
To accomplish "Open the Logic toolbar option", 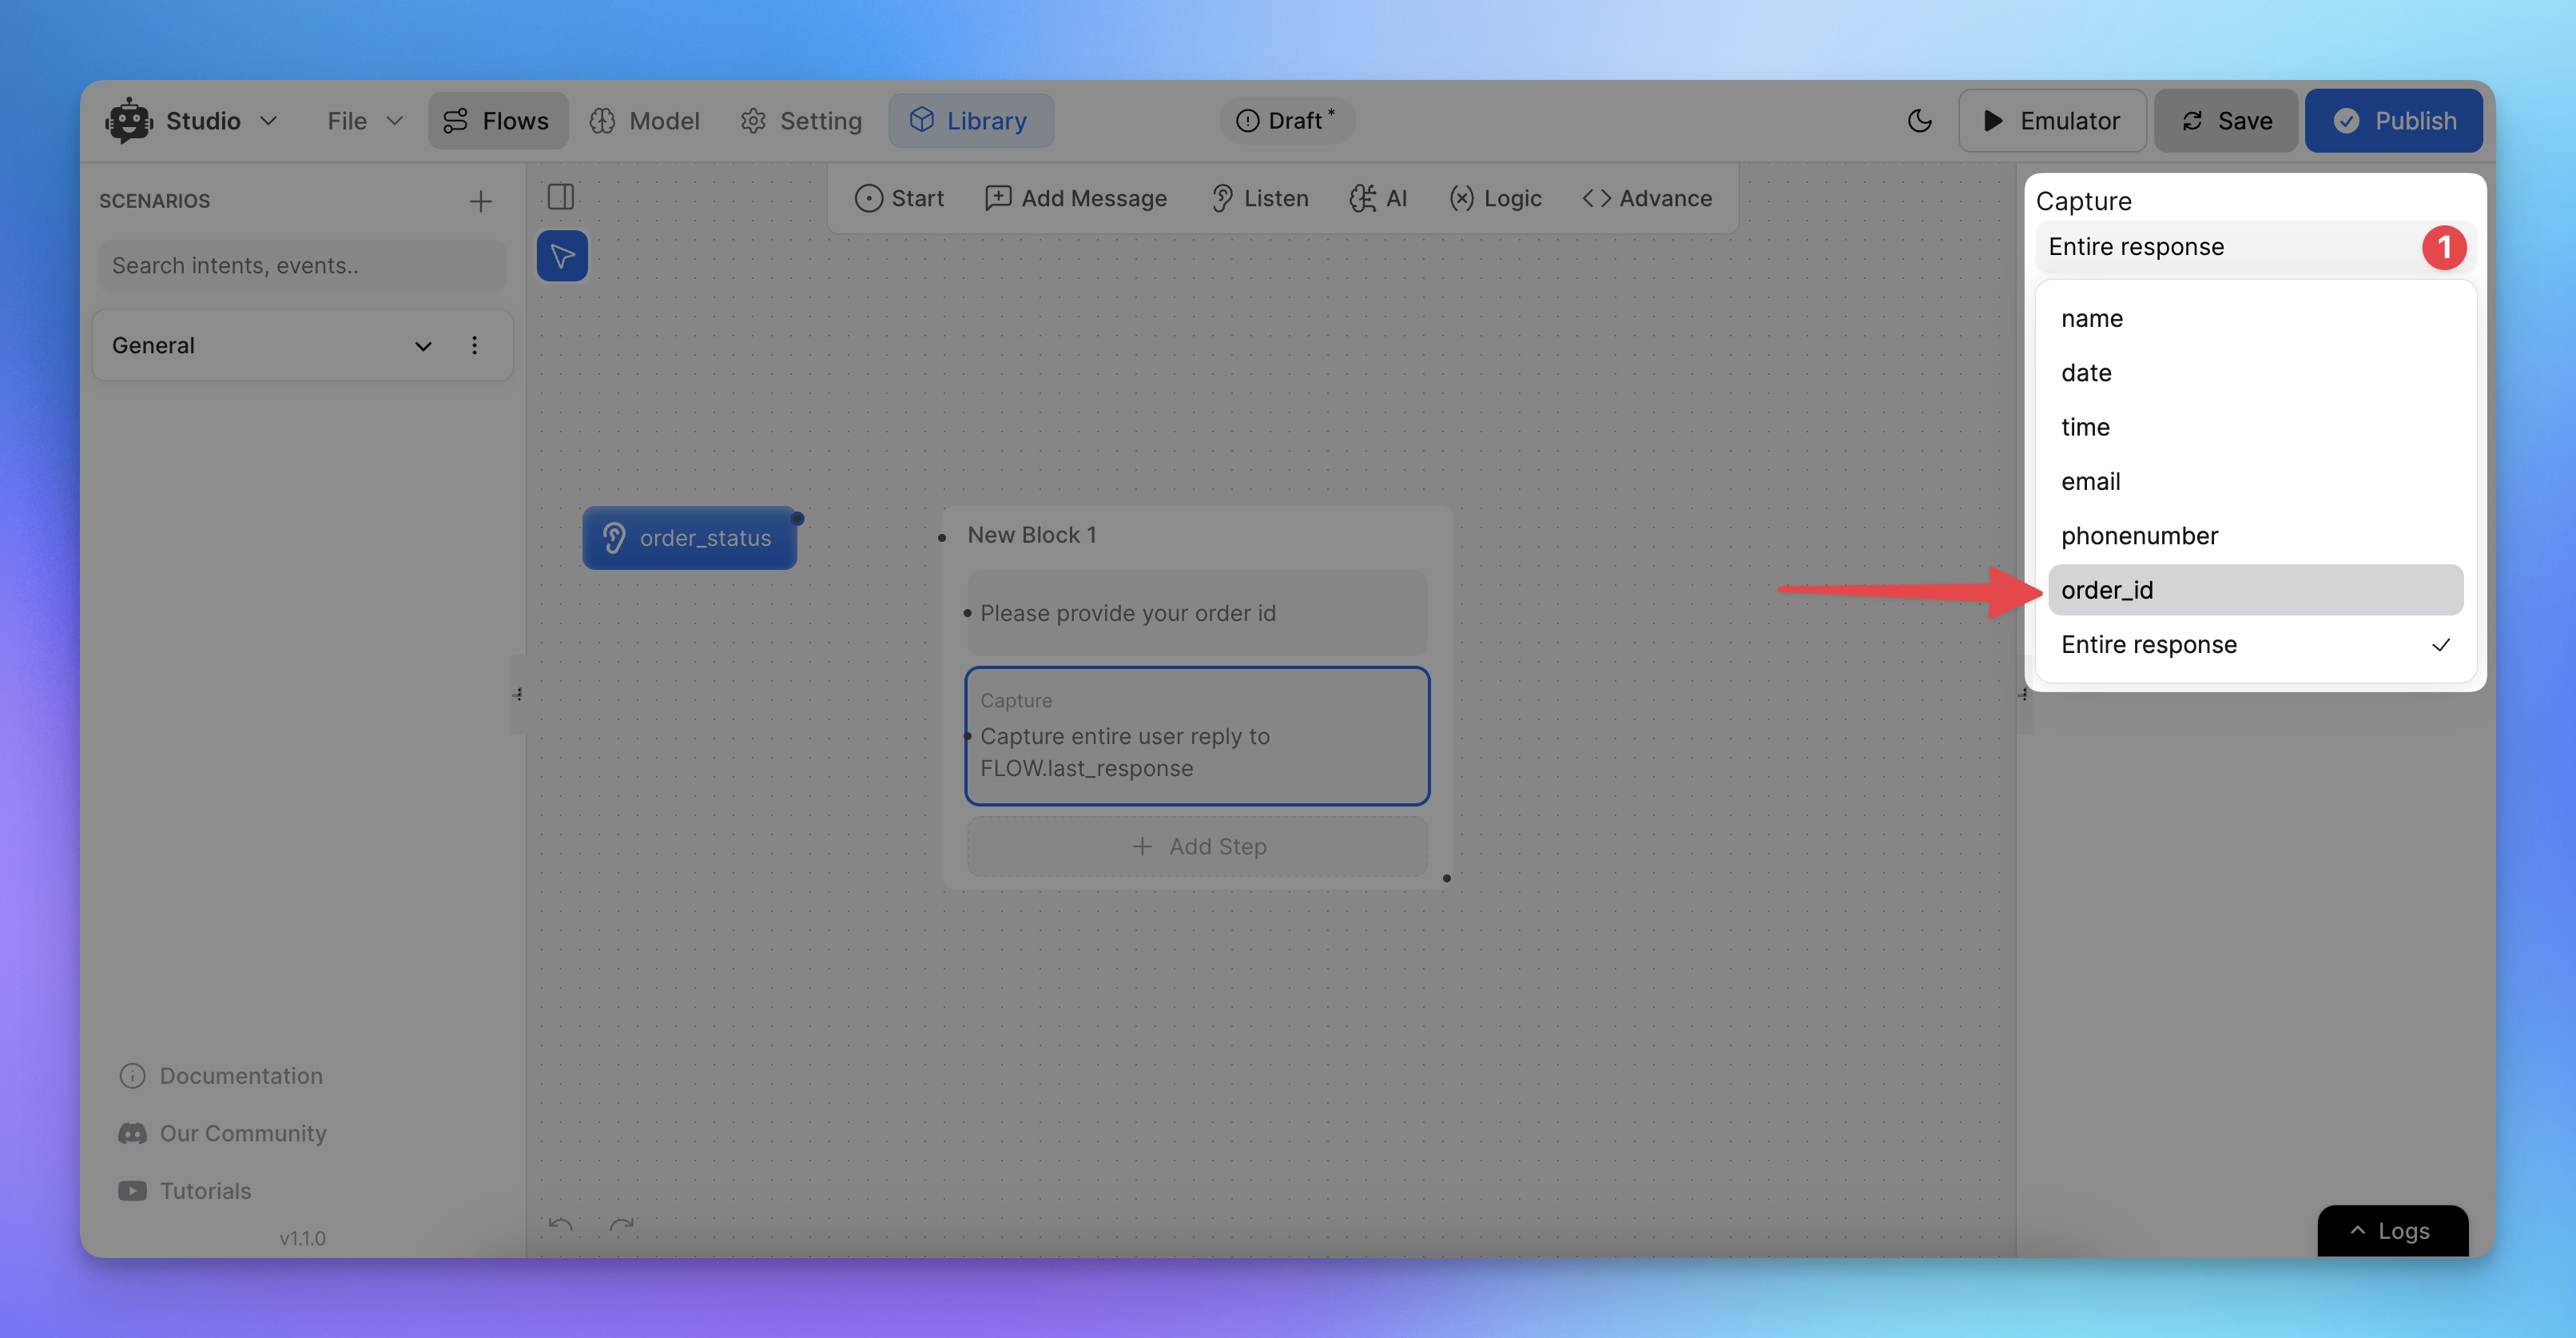I will point(1495,198).
